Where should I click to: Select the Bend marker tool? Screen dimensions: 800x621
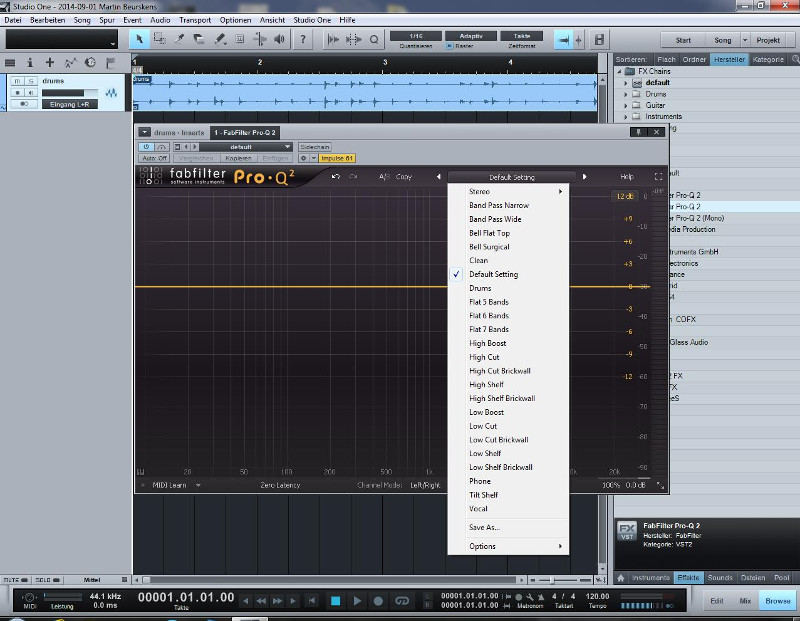(x=260, y=39)
